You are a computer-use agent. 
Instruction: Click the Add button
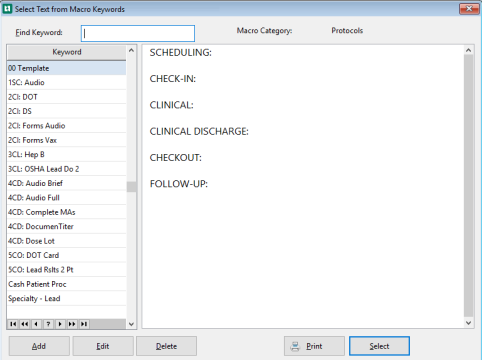click(39, 346)
